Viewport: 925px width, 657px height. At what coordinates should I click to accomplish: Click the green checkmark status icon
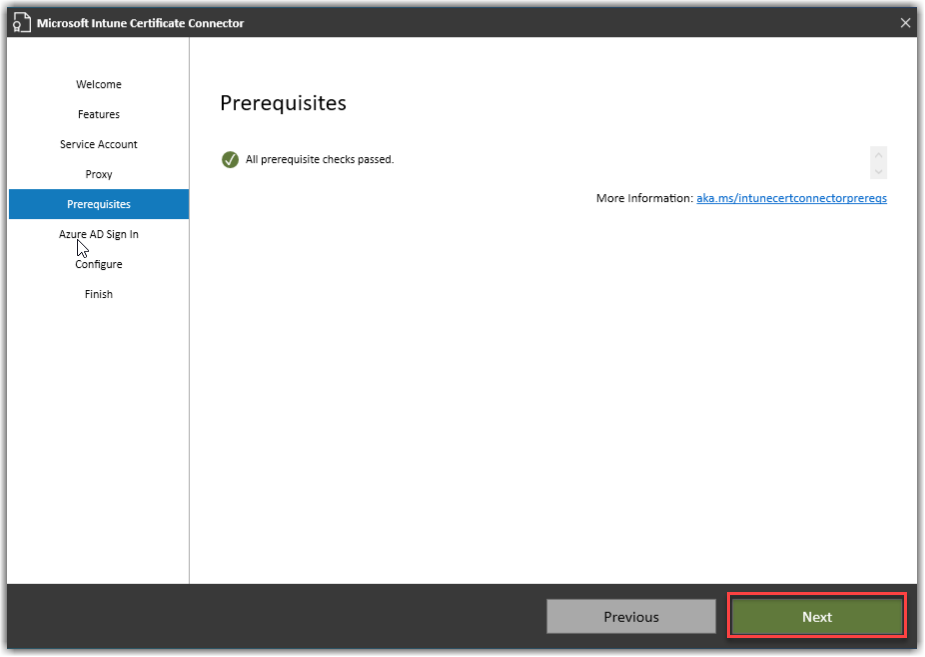pyautogui.click(x=230, y=159)
